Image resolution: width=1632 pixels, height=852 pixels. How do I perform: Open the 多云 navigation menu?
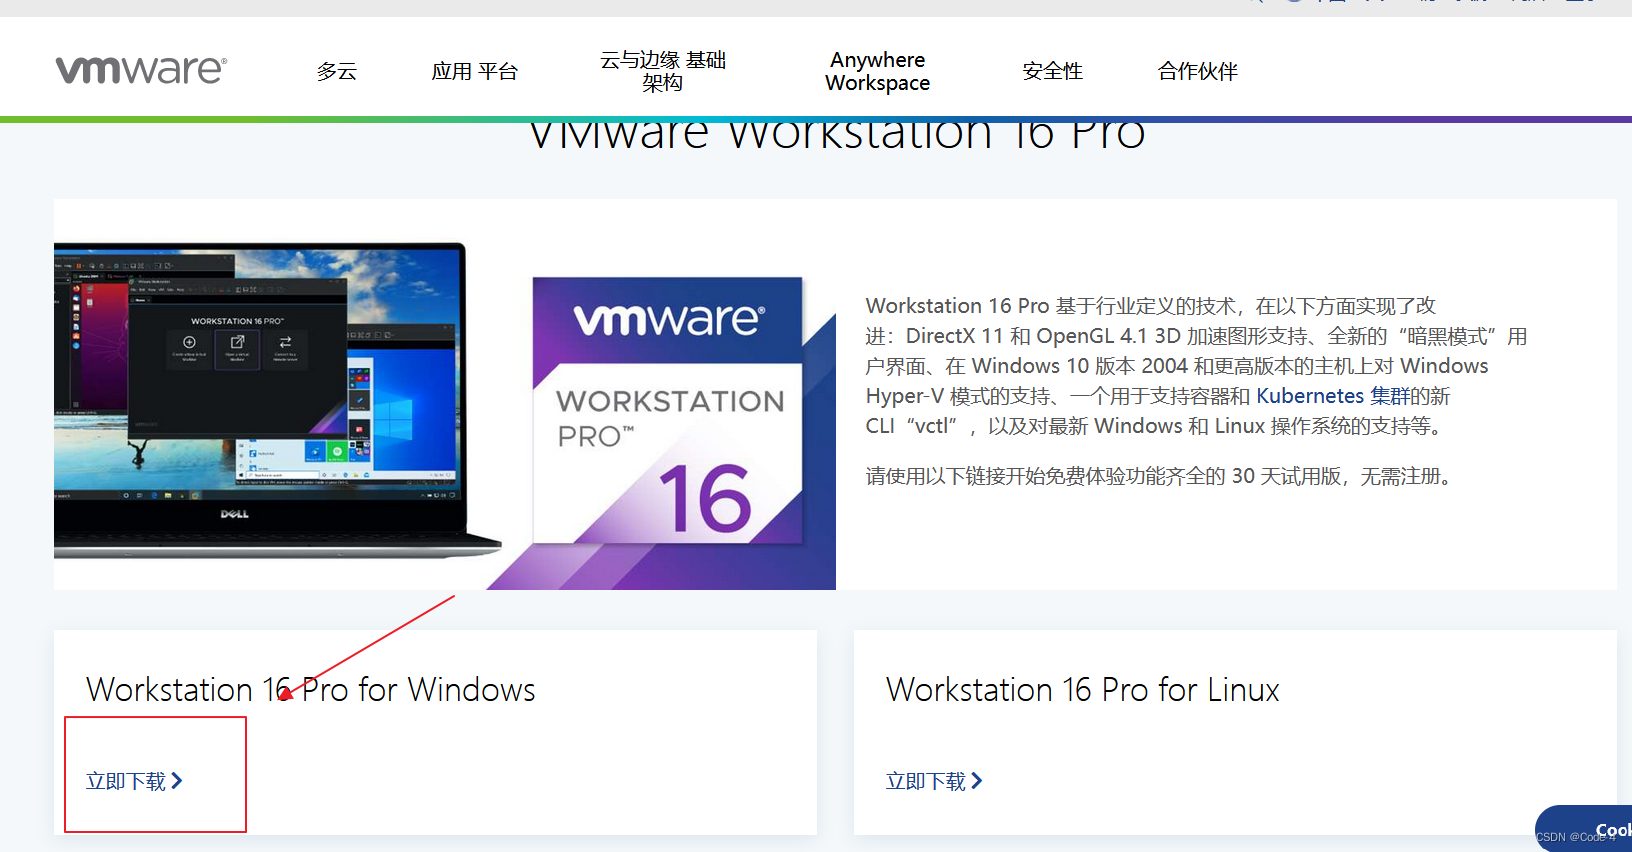click(x=337, y=71)
